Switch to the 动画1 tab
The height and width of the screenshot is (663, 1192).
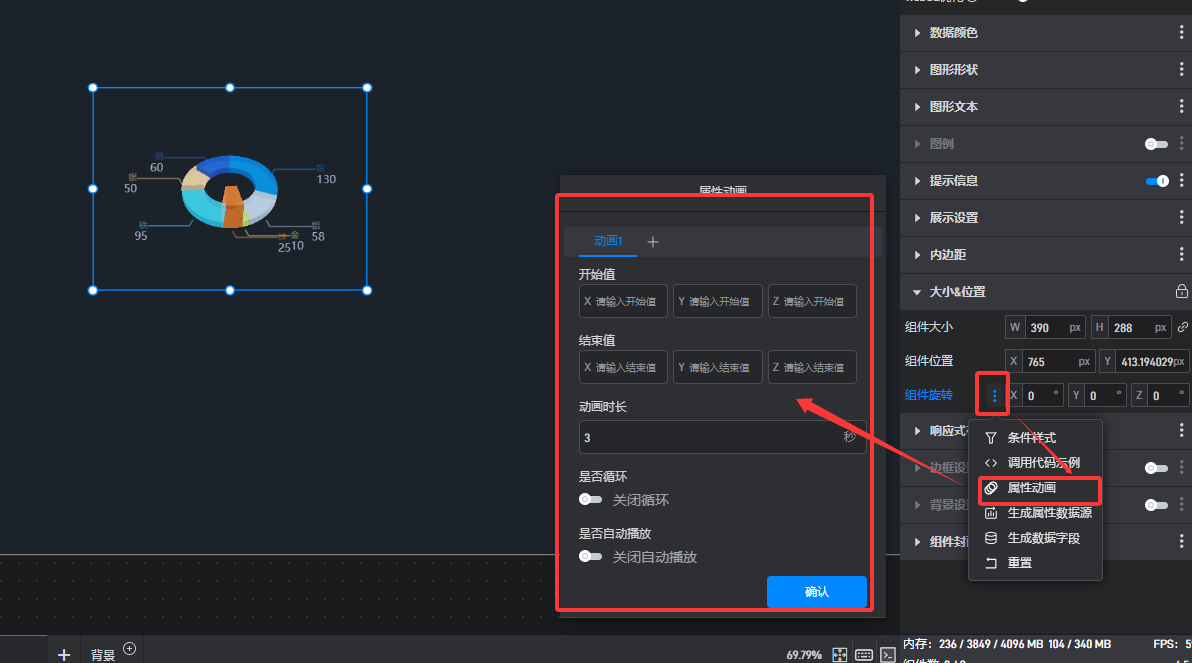(x=607, y=241)
